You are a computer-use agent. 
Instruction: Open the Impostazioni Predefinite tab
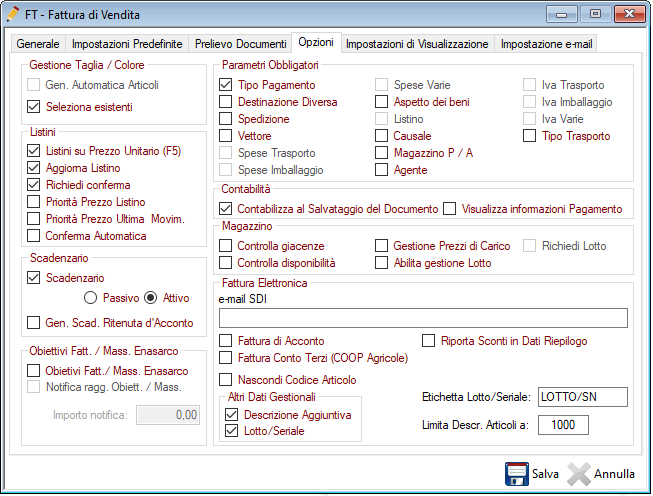127,44
